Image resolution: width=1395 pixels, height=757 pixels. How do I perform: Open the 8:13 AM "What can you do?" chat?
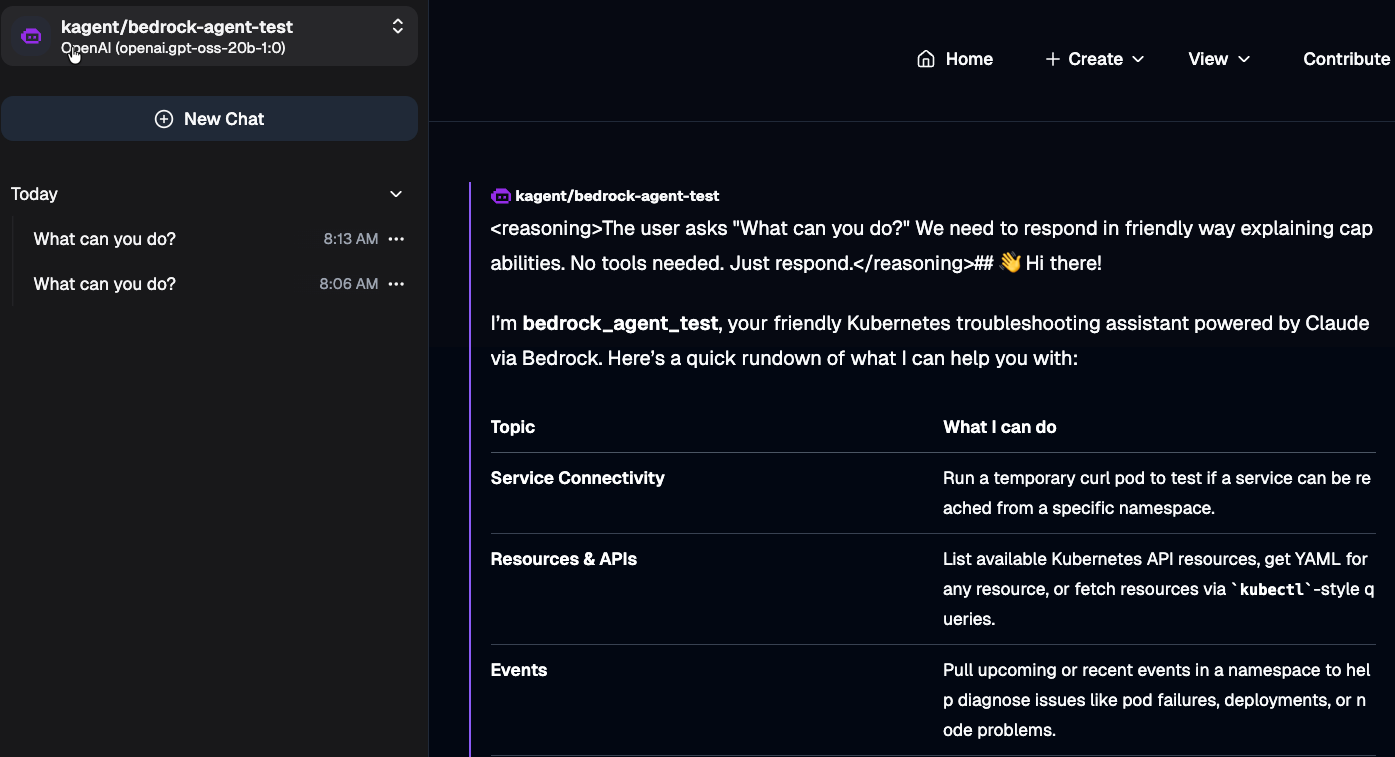tap(105, 239)
